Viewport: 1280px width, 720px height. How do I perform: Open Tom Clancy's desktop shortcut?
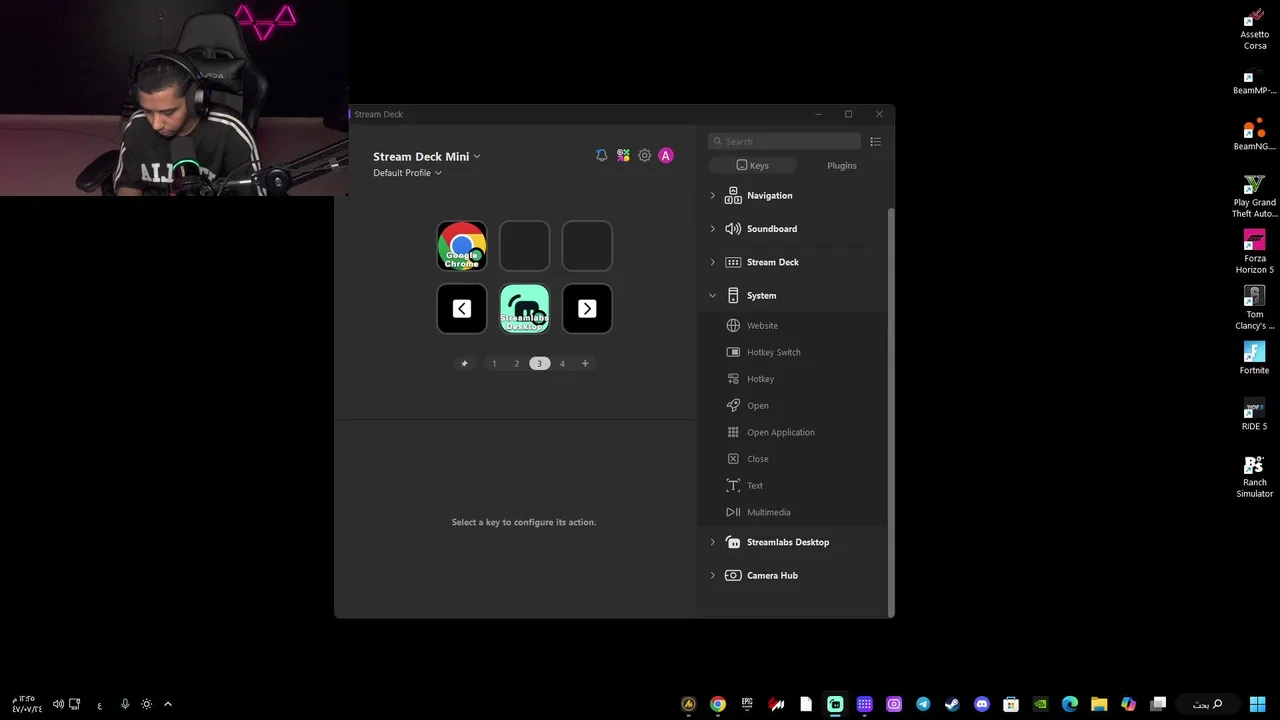click(1254, 309)
